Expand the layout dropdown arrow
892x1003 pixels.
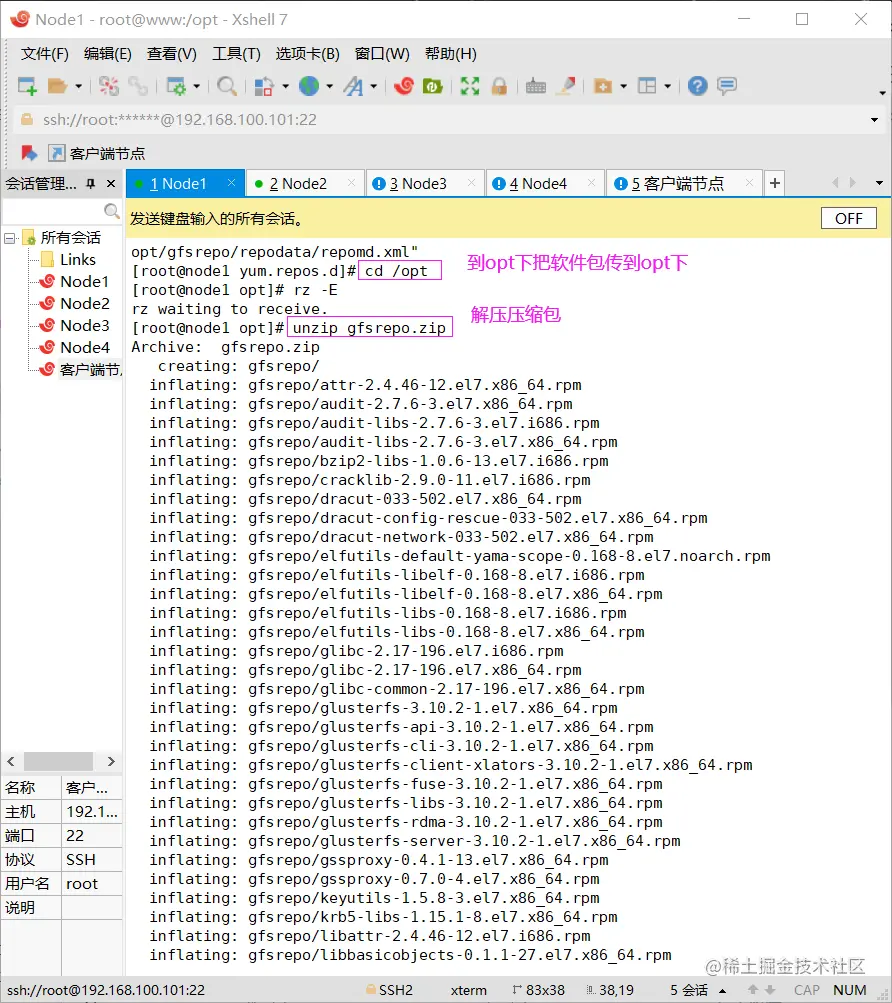coord(667,86)
